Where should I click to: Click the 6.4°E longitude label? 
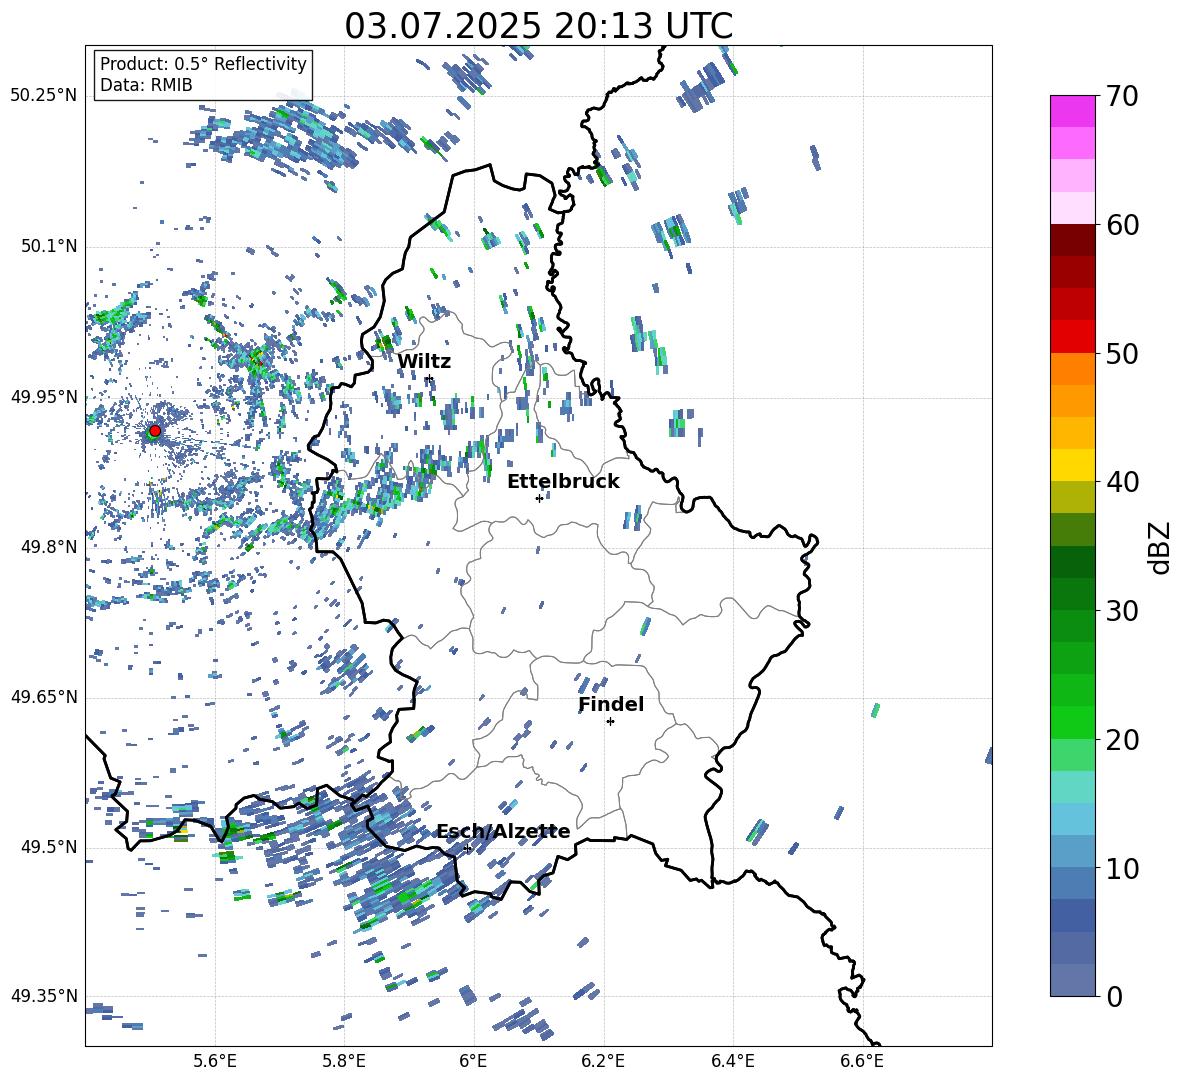[x=732, y=1061]
